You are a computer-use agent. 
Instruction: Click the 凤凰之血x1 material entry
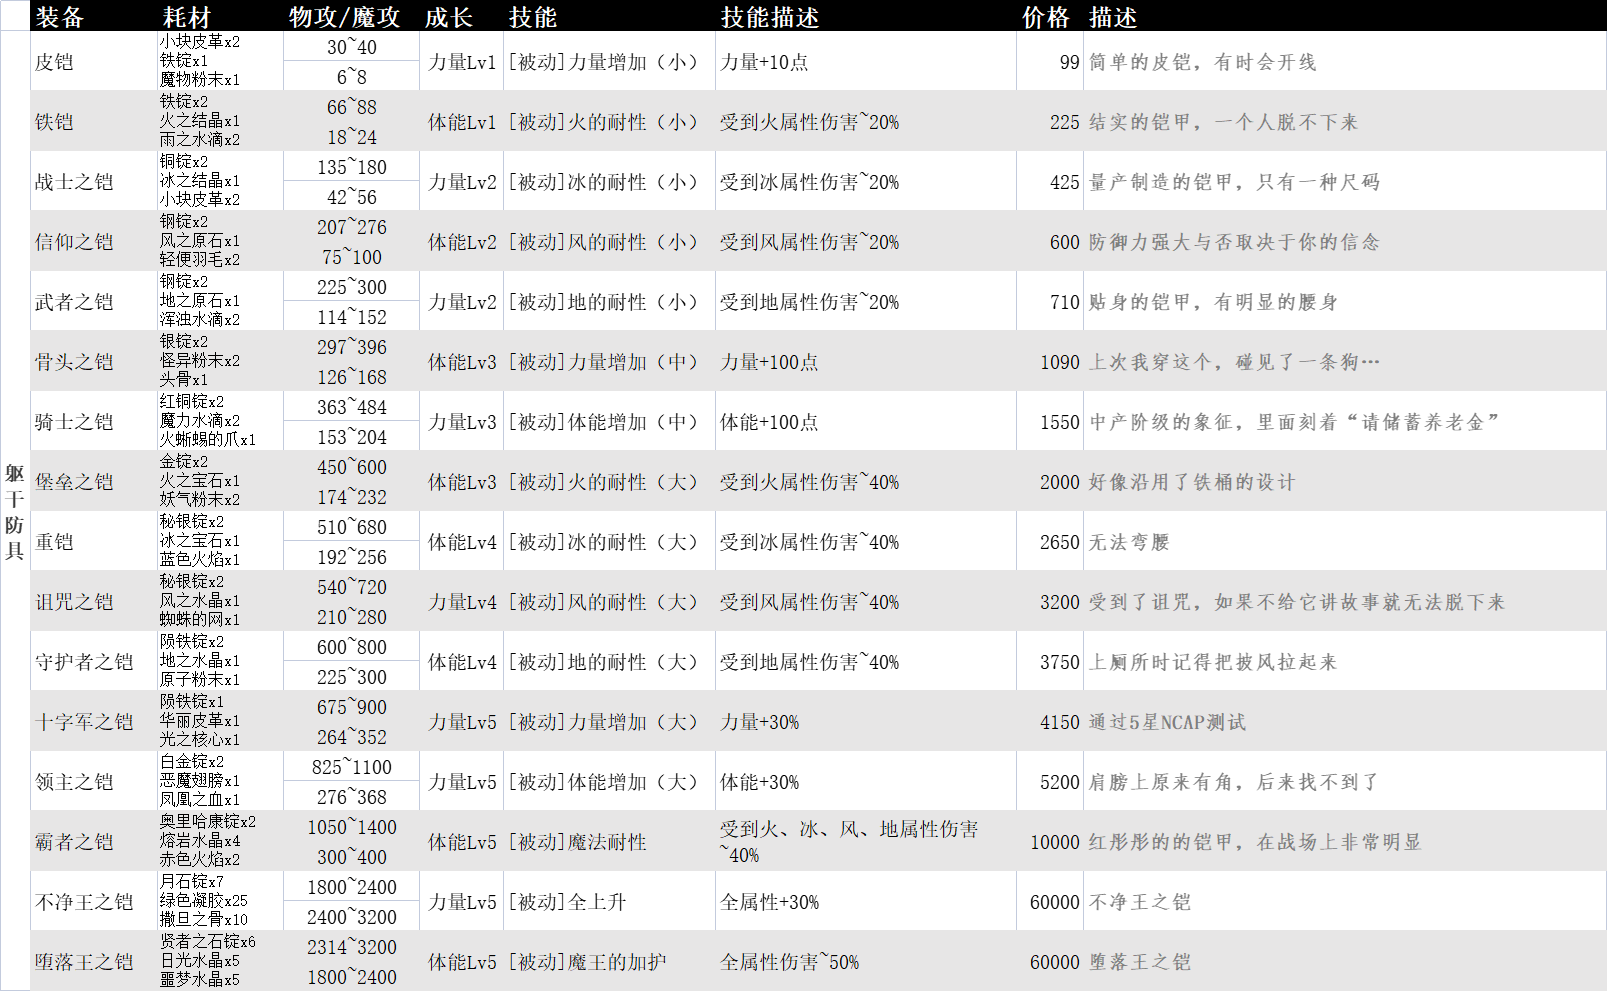200,799
